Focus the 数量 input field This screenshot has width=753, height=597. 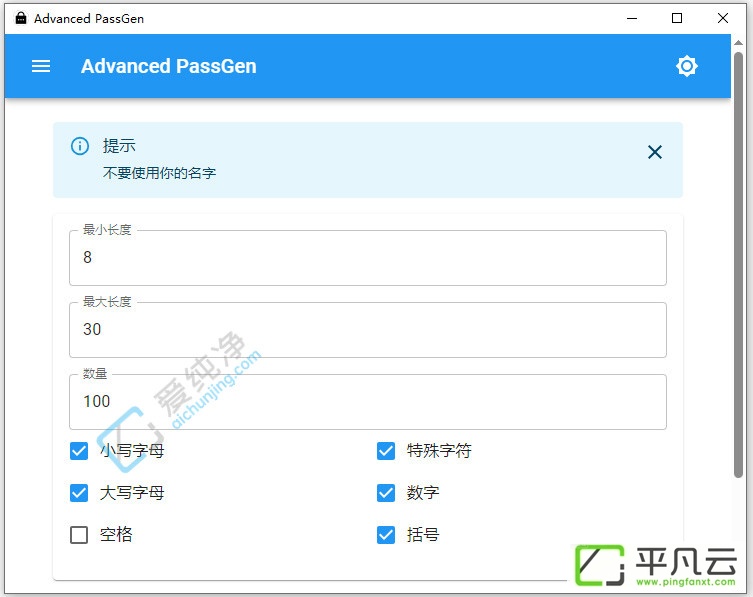(x=367, y=402)
